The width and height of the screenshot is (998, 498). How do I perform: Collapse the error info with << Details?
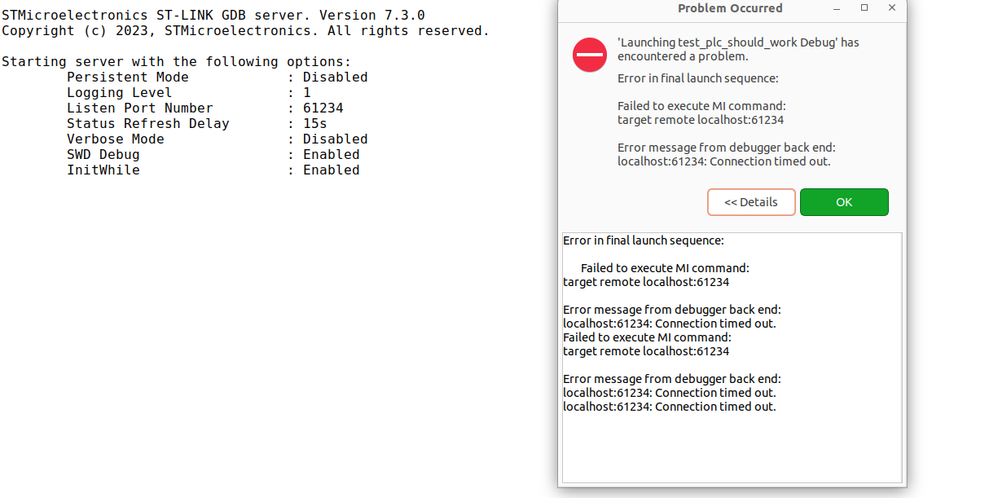point(751,202)
